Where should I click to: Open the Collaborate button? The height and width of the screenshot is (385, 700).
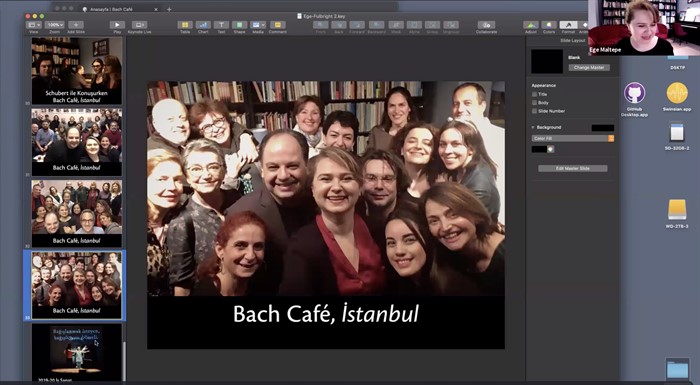486,25
